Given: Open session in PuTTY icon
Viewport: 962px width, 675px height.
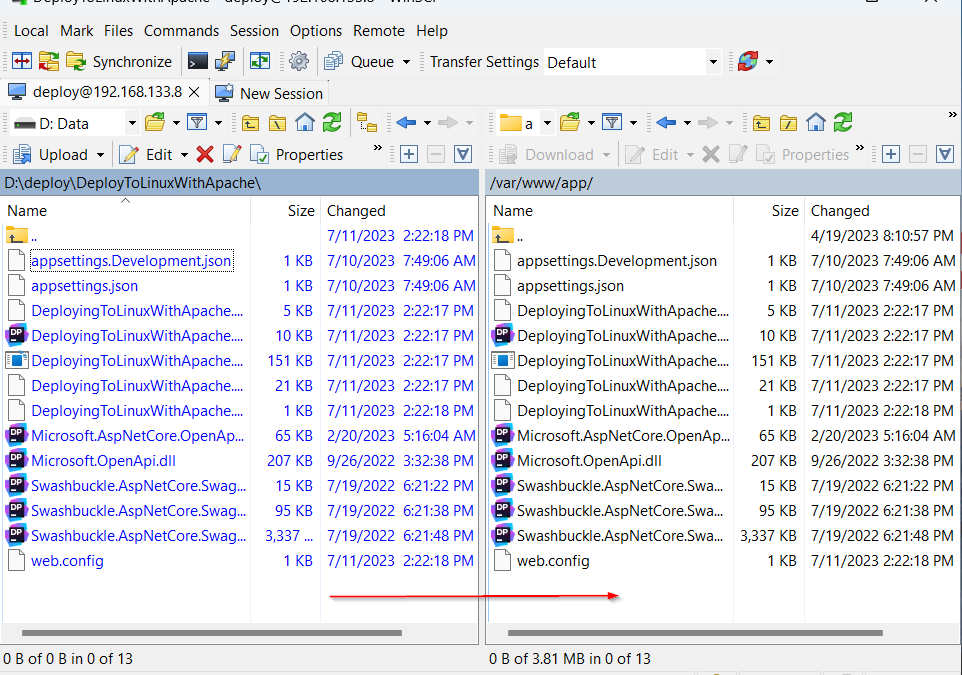Looking at the screenshot, I should [225, 62].
